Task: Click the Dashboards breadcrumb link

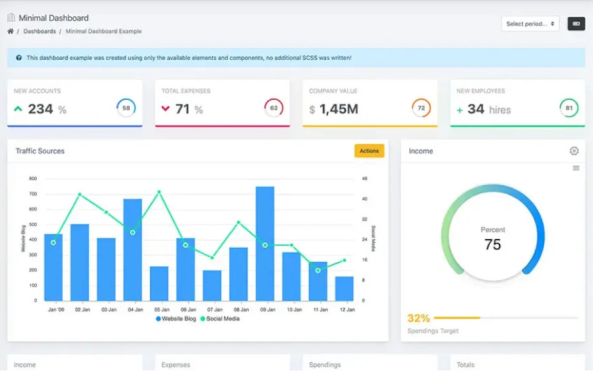Action: click(40, 31)
